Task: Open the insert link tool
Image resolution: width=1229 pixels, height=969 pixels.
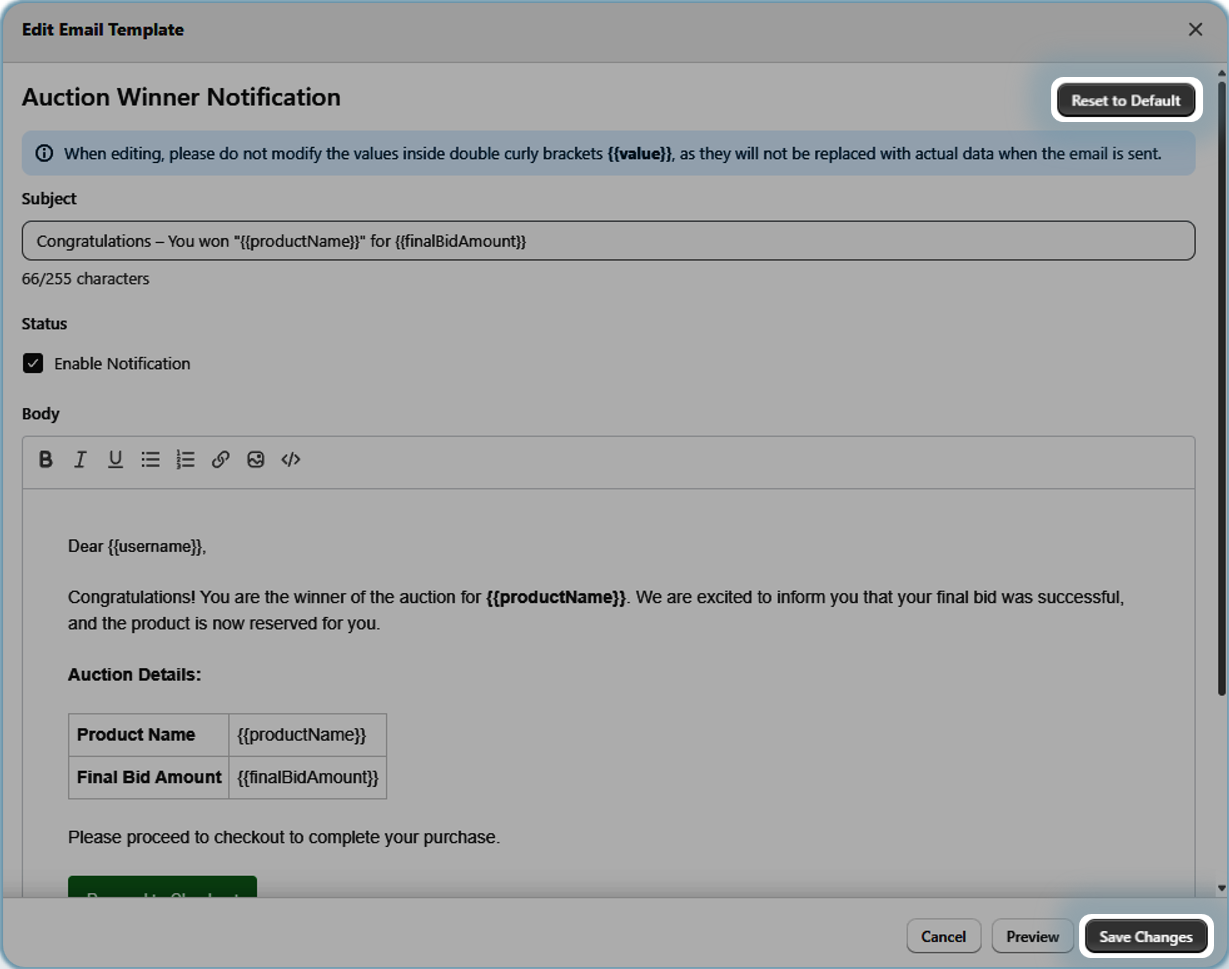Action: 221,460
